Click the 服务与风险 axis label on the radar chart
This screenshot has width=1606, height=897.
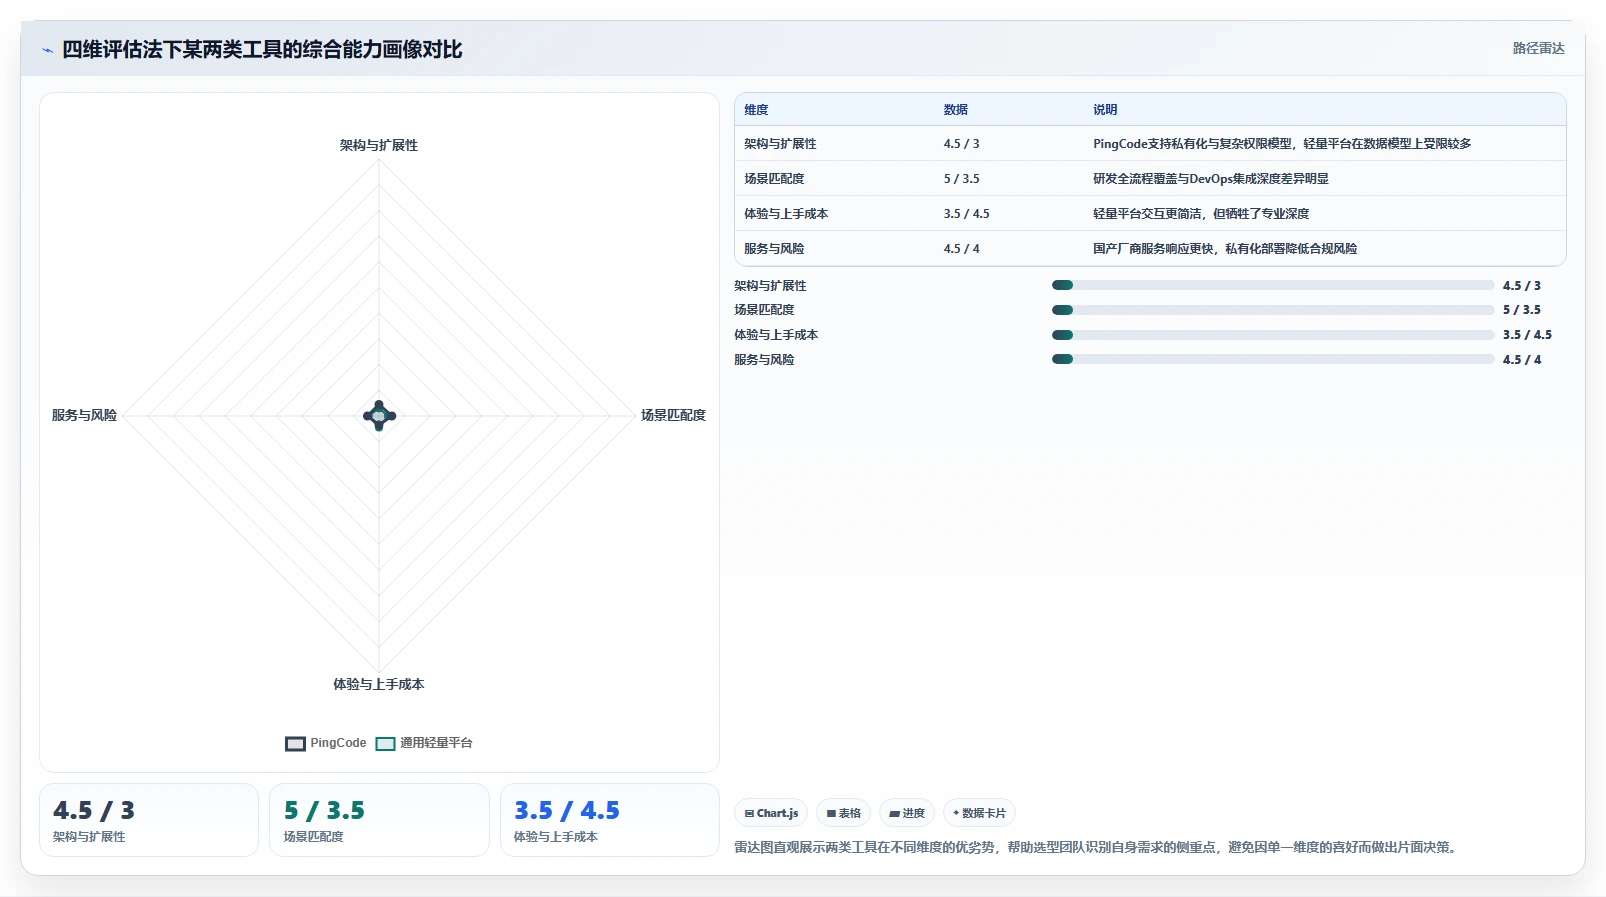tap(84, 415)
